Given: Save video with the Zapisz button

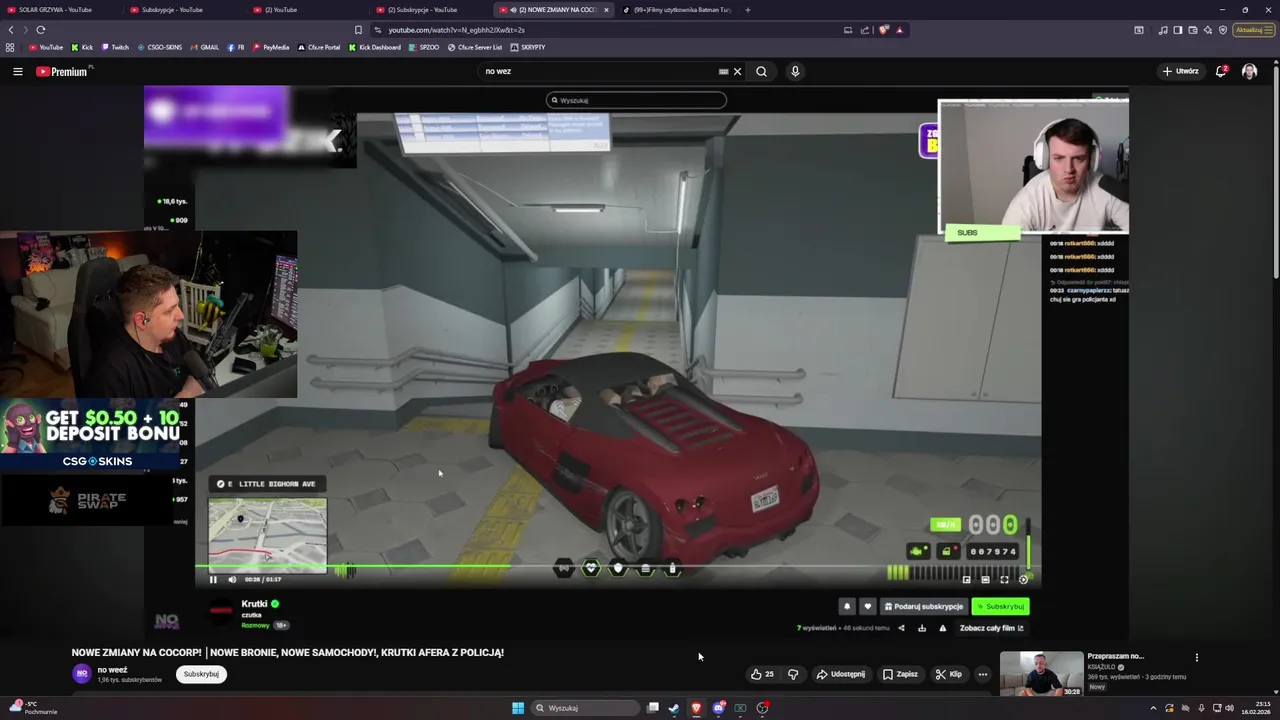Looking at the screenshot, I should 900,674.
